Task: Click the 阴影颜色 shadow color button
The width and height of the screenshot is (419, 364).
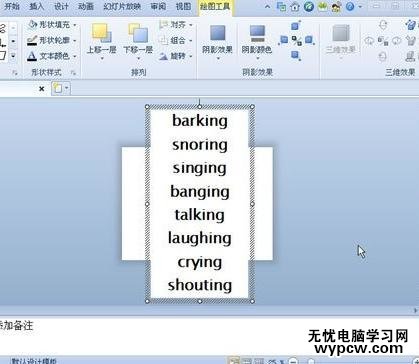Action: pos(257,42)
